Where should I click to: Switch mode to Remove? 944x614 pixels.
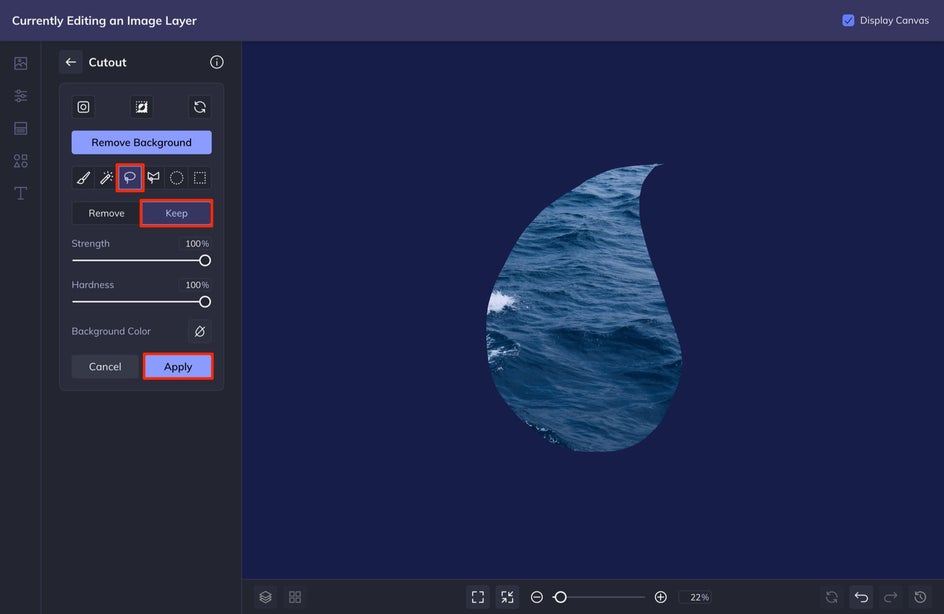pos(107,213)
